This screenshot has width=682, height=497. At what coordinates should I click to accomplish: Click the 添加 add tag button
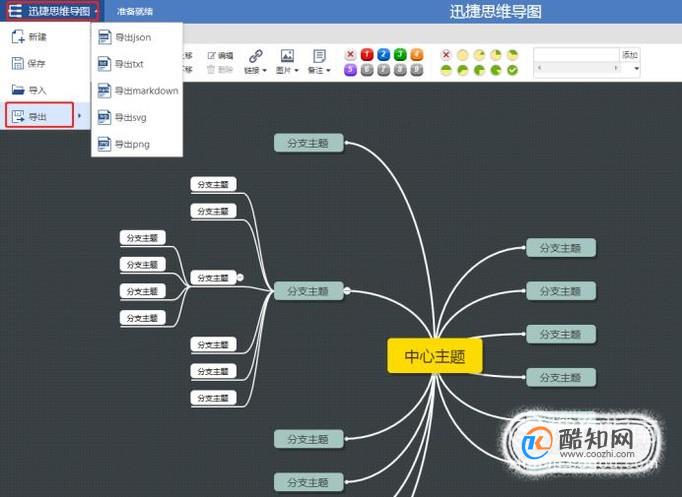(x=629, y=55)
